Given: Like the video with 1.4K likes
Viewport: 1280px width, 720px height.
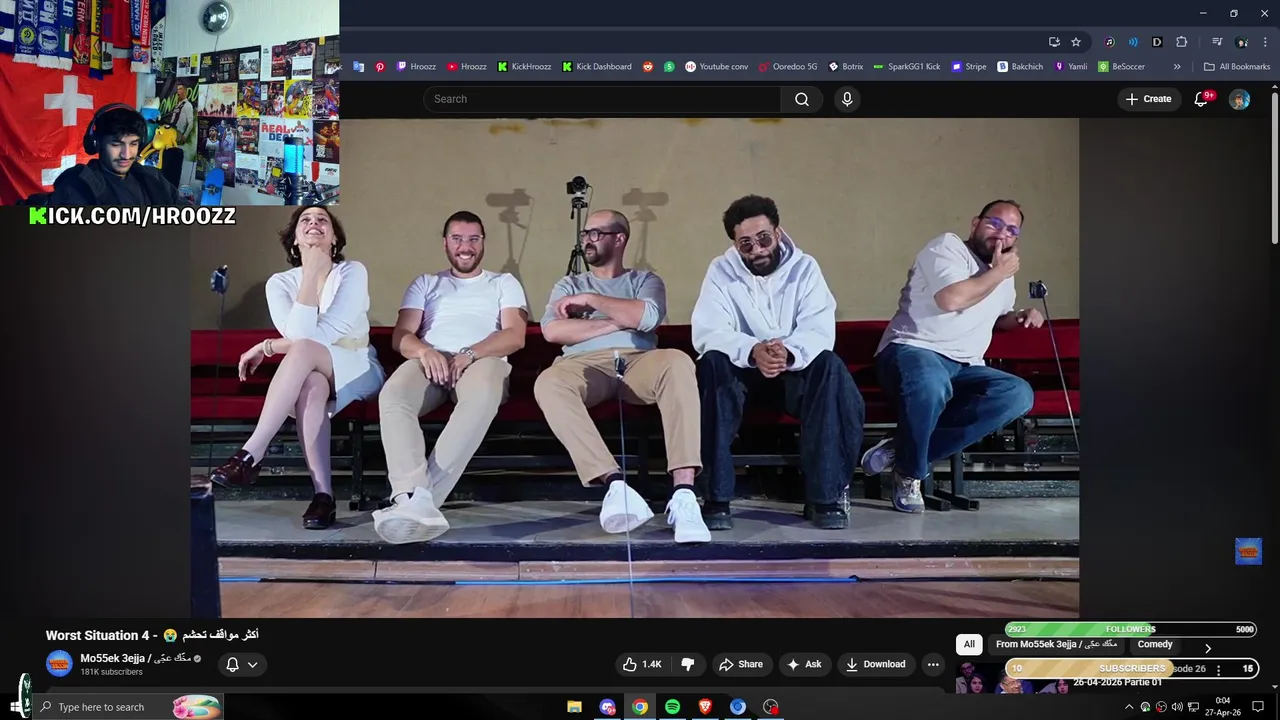Looking at the screenshot, I should coord(642,664).
